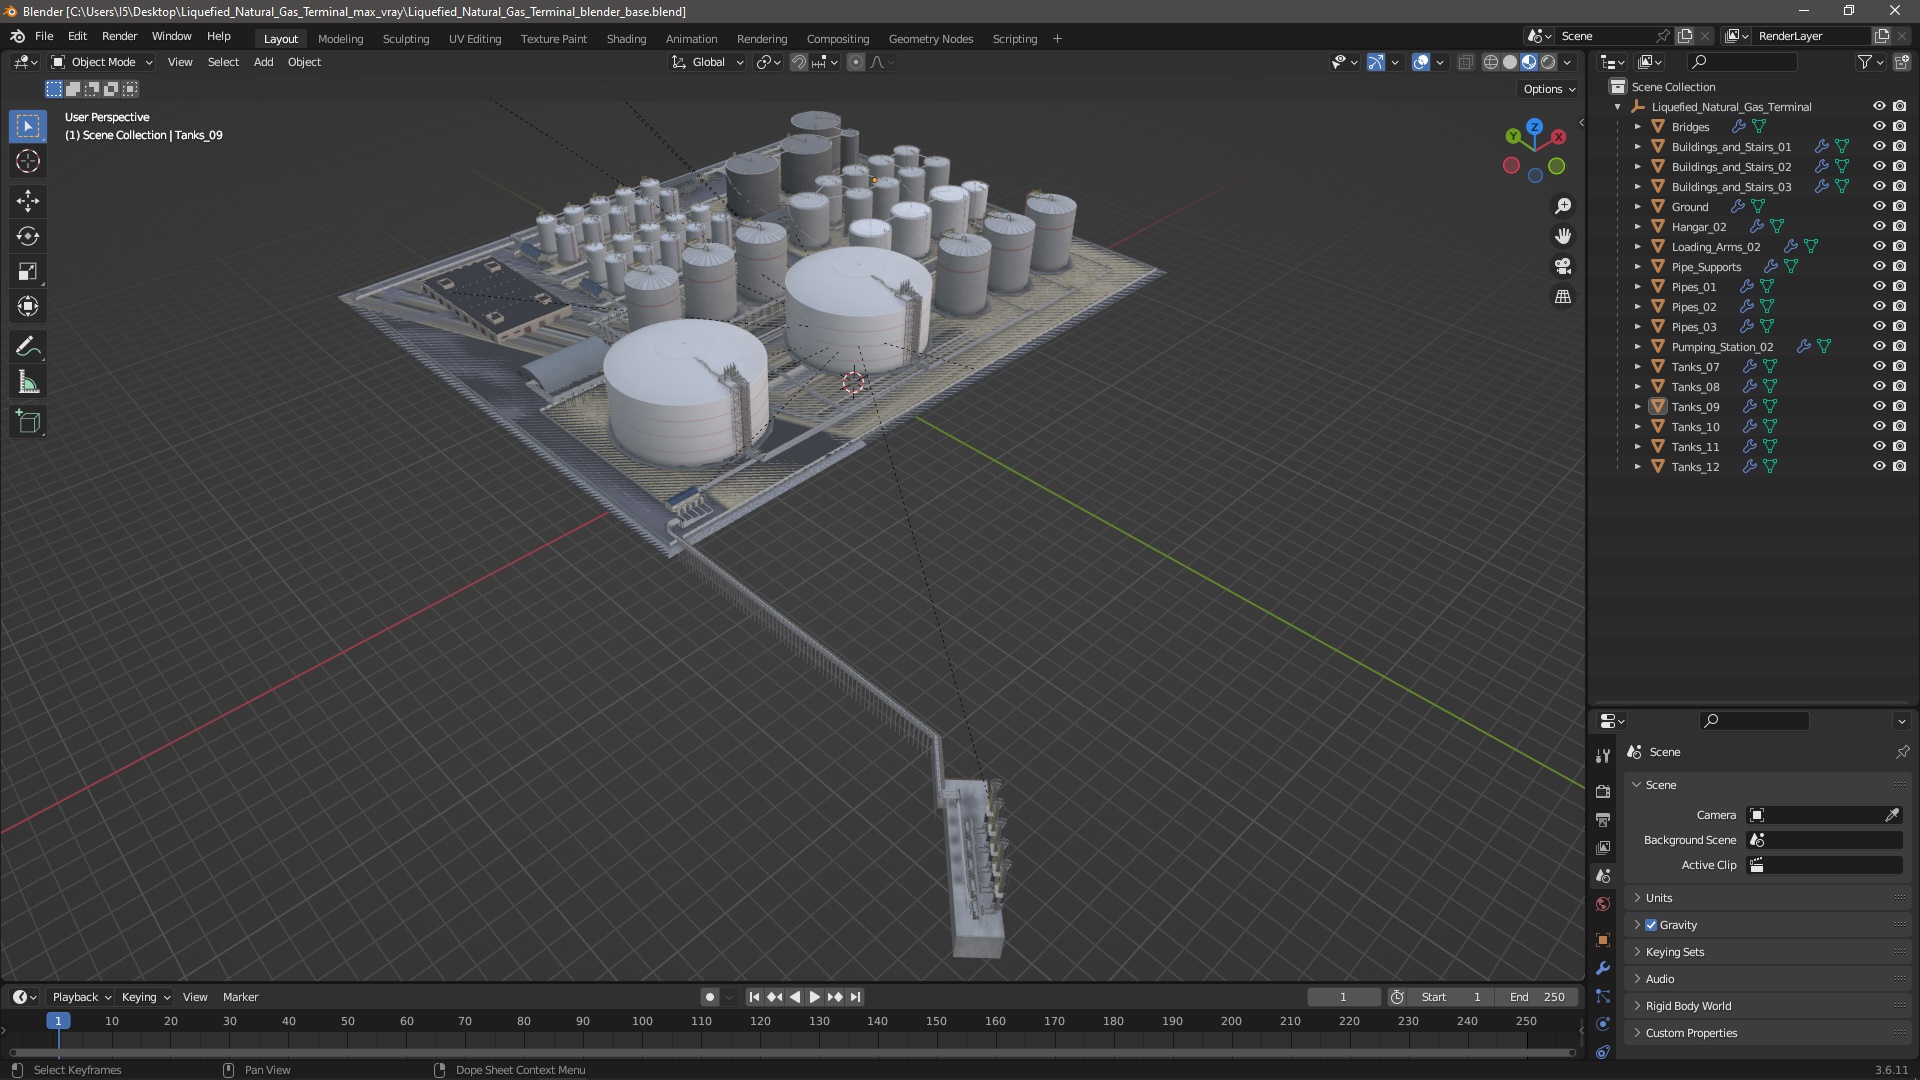Viewport: 1920px width, 1080px height.
Task: Select the Scale tool
Action: pos(28,272)
